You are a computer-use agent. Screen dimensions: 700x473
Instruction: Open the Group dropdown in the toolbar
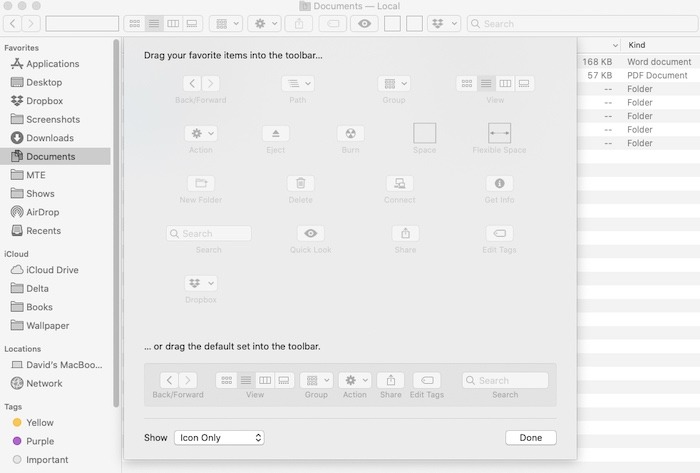(x=226, y=24)
